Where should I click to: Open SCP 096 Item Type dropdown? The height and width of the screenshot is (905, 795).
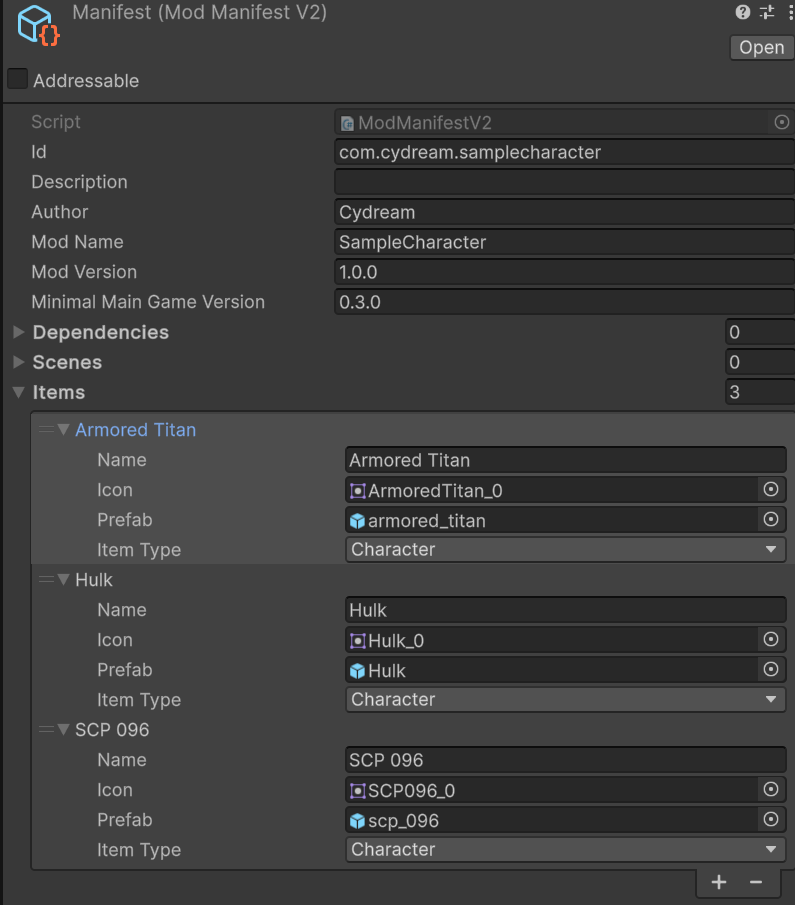coord(566,850)
